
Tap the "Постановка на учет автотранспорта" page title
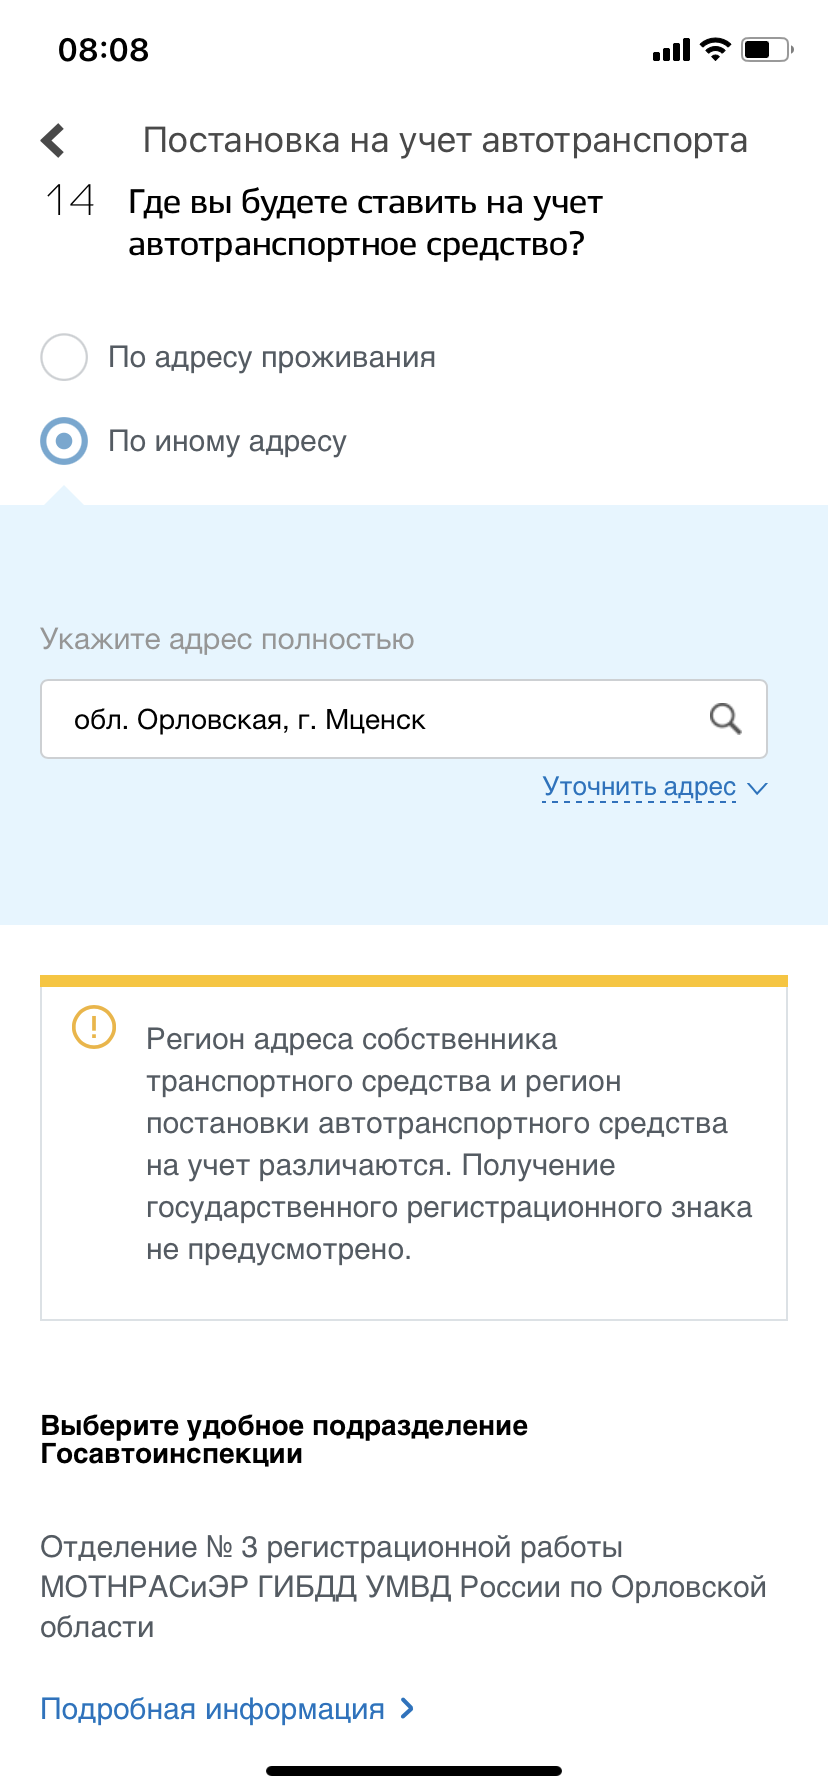pos(445,141)
